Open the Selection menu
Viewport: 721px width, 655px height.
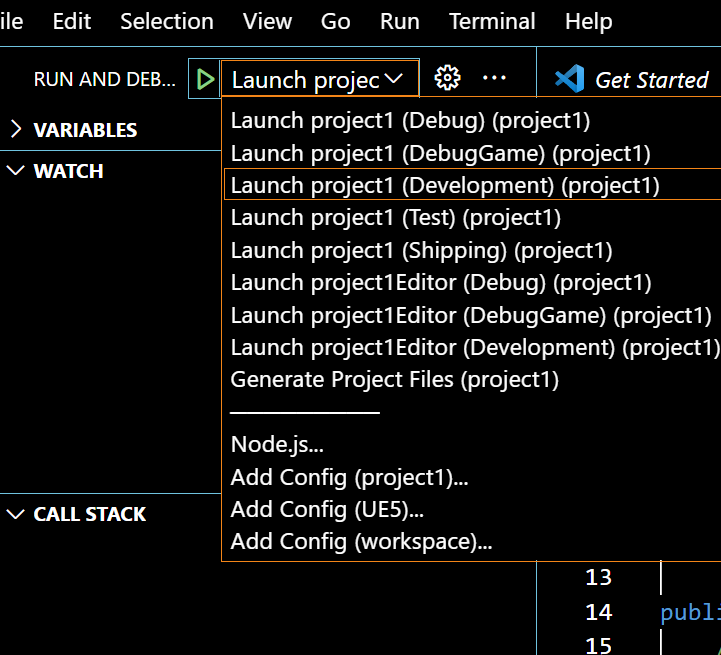[167, 21]
